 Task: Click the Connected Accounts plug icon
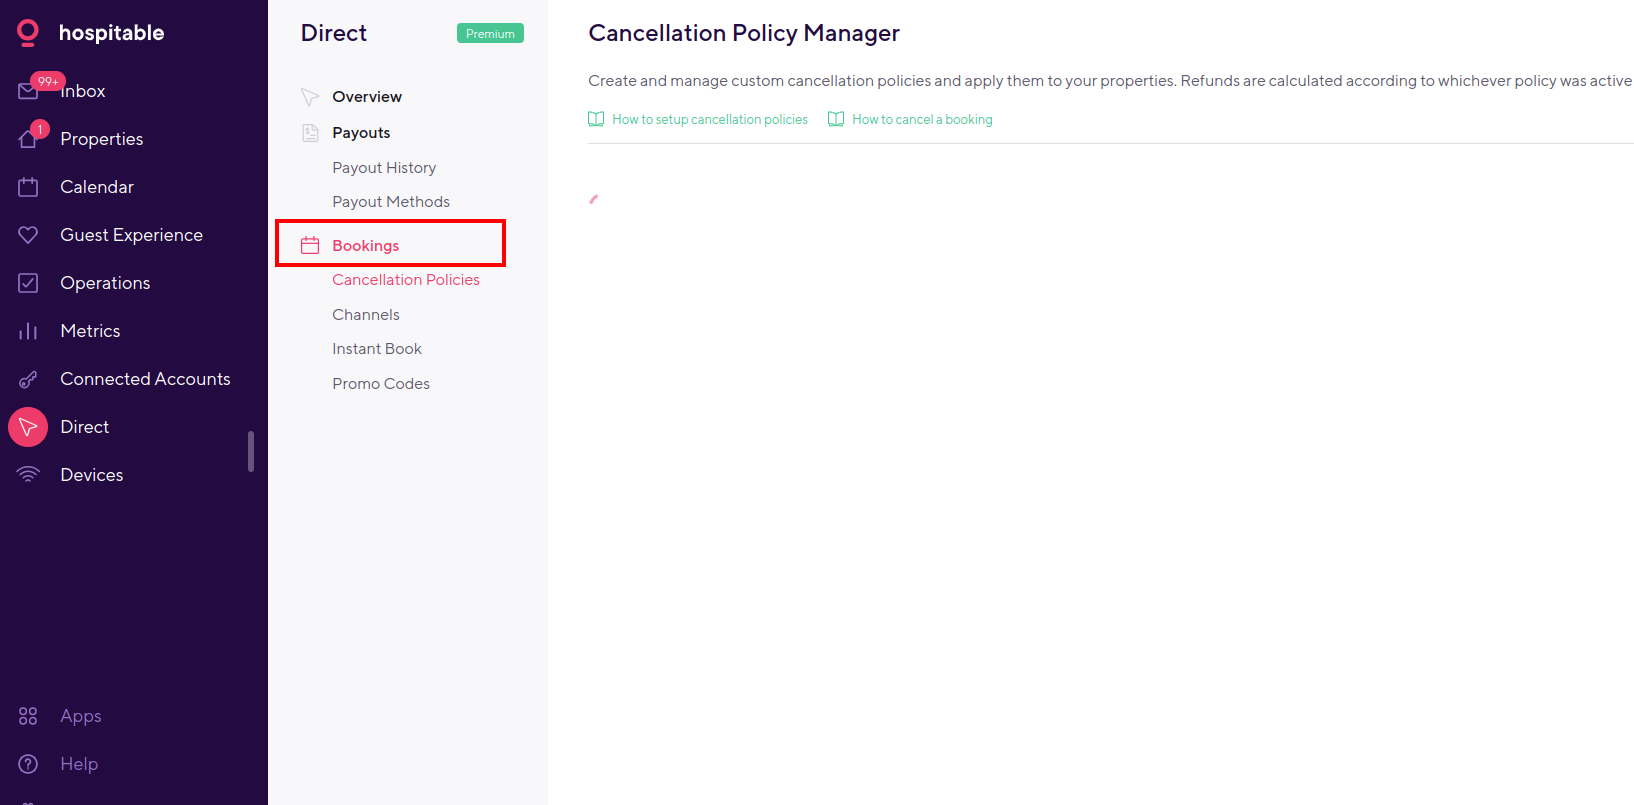pyautogui.click(x=28, y=379)
